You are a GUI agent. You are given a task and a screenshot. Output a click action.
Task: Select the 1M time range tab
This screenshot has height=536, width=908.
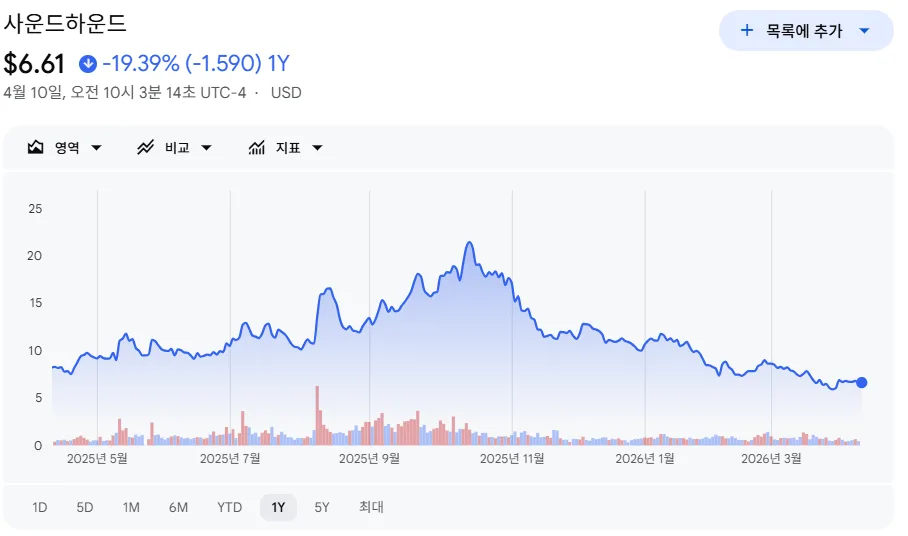pyautogui.click(x=131, y=508)
